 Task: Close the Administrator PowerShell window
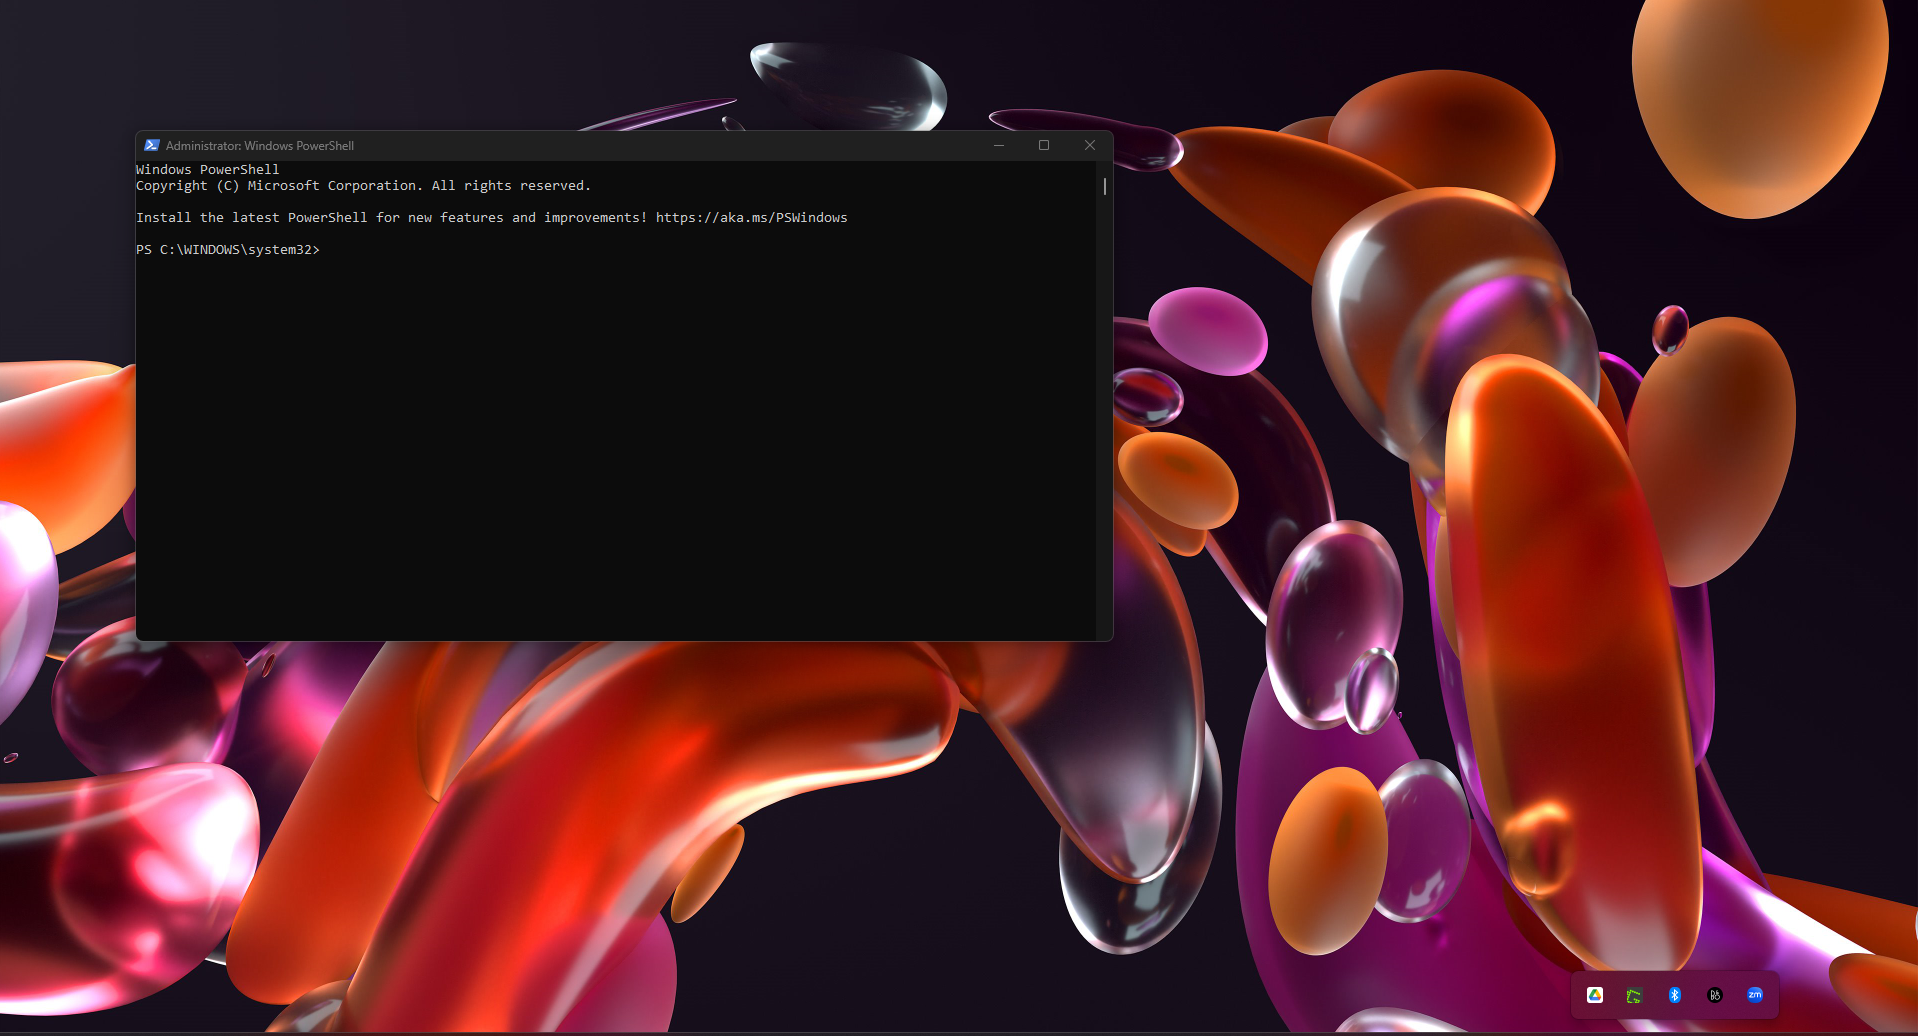pos(1089,145)
